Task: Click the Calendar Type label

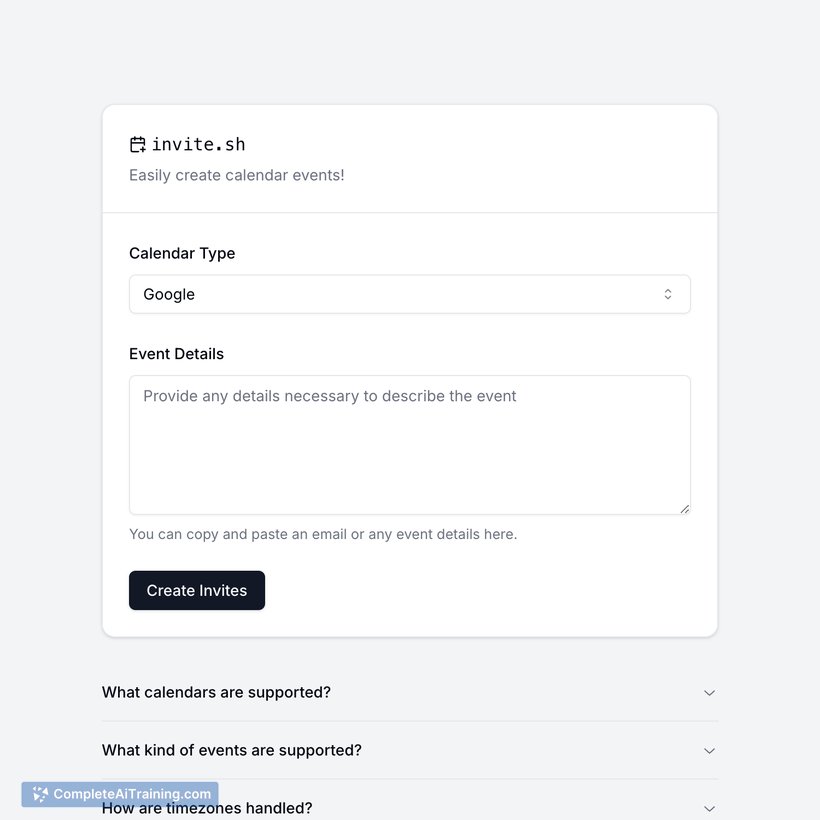Action: [182, 253]
